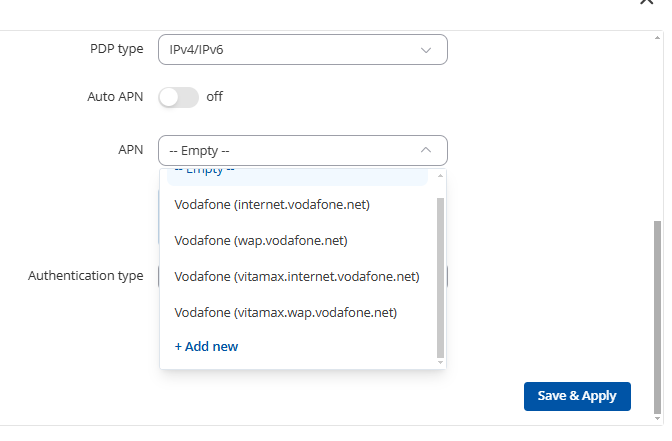Click + Add new APN entry
This screenshot has height=441, width=672.
[x=206, y=346]
